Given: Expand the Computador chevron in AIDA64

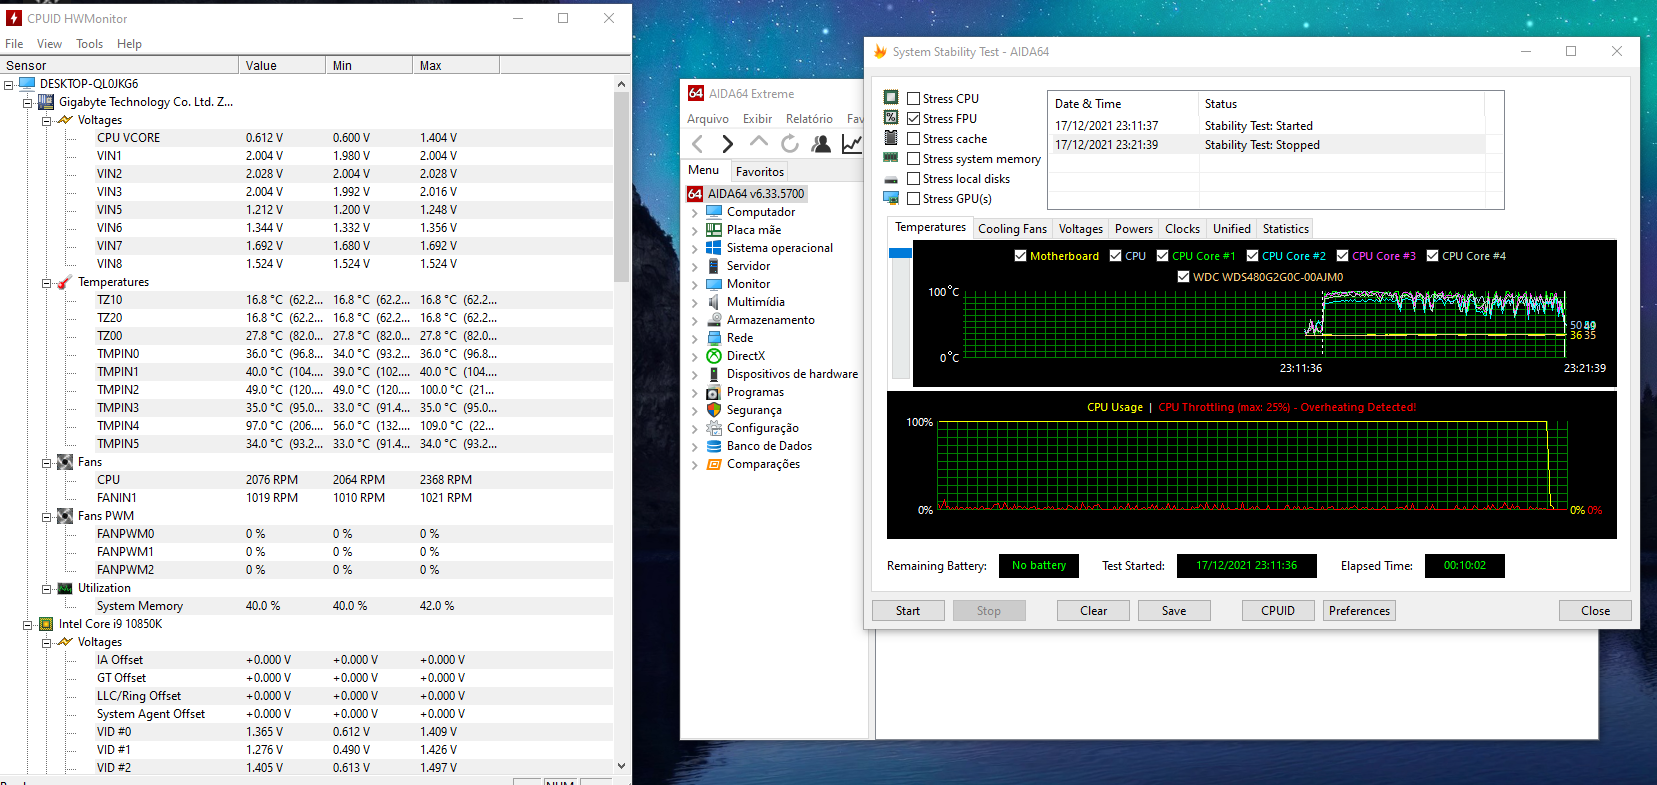Looking at the screenshot, I should 694,212.
